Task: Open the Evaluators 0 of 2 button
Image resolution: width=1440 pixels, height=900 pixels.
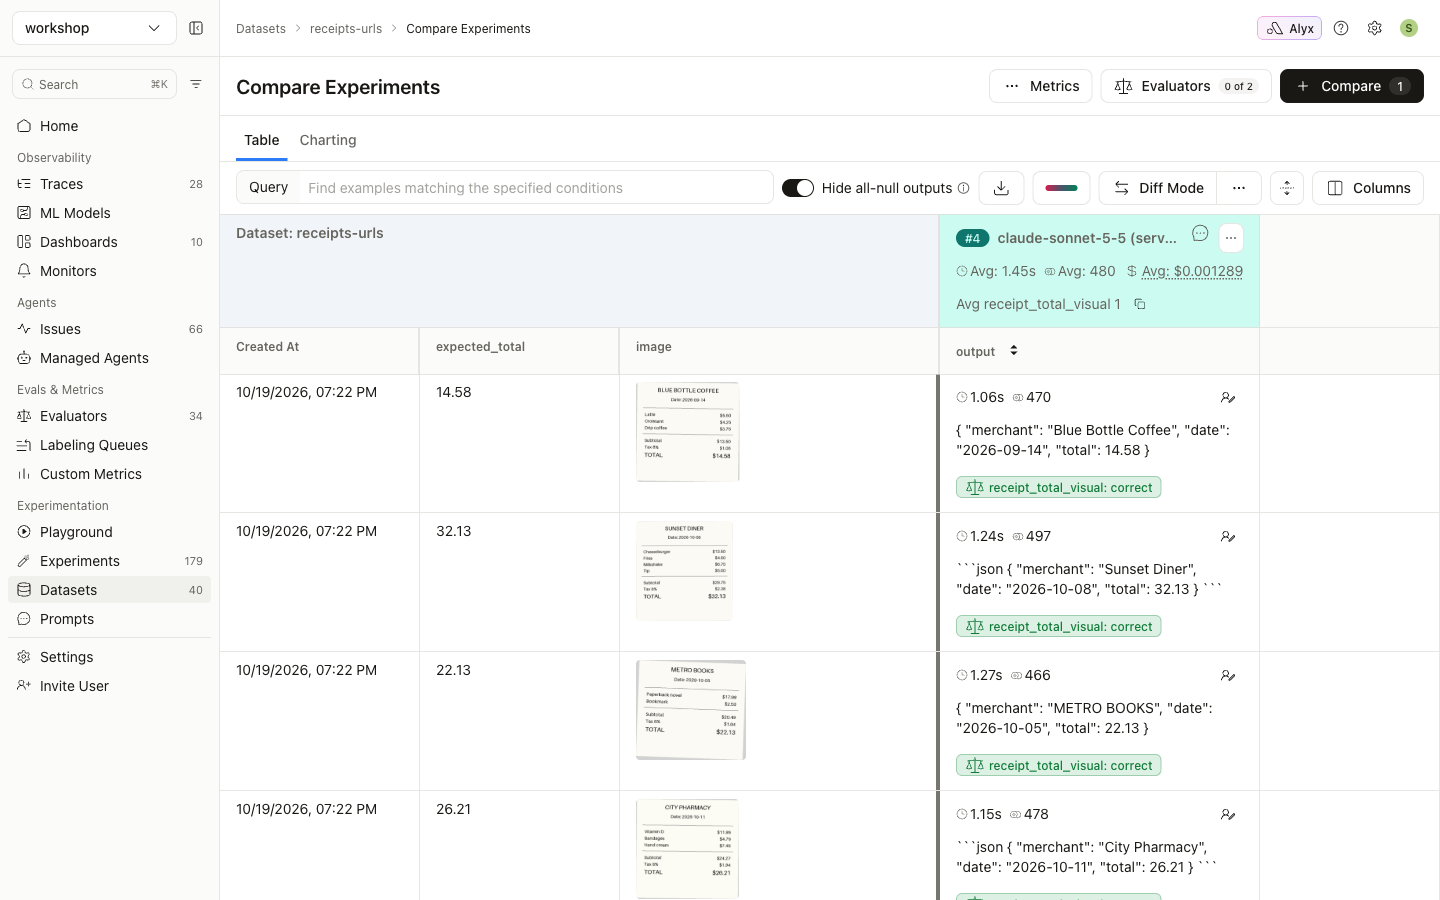Action: click(1186, 86)
